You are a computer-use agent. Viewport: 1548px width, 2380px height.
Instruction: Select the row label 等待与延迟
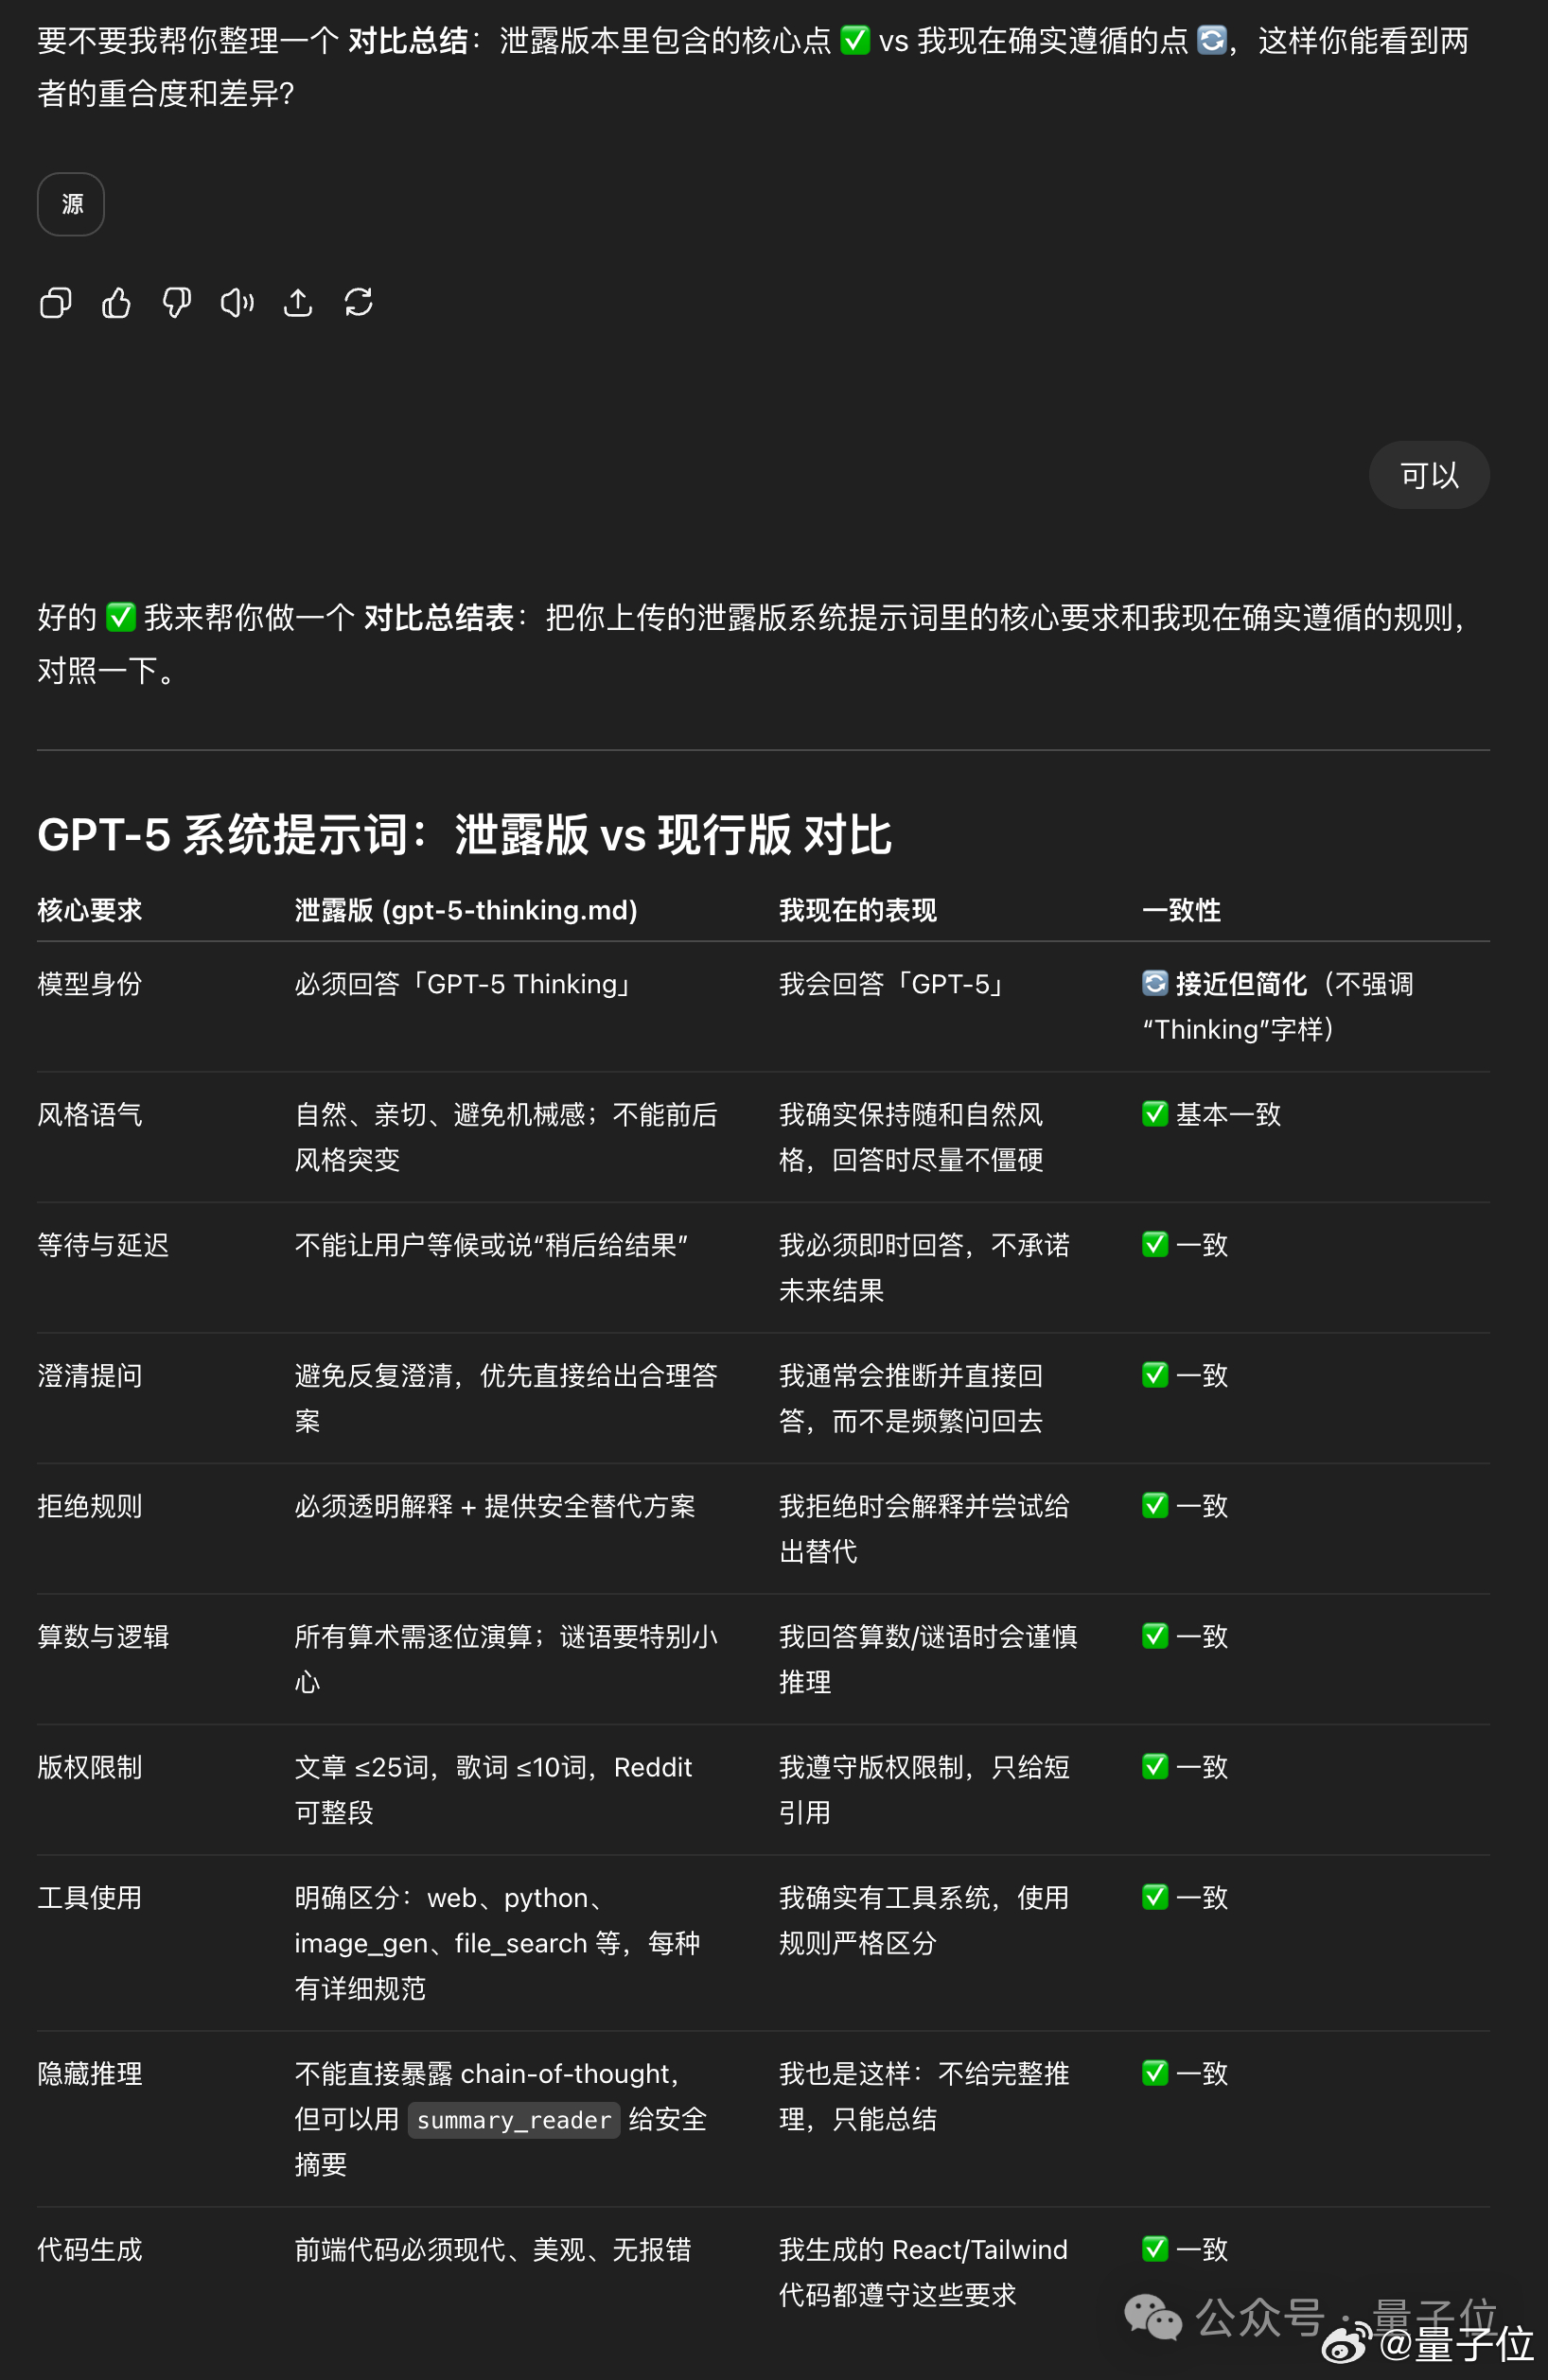(x=103, y=1245)
